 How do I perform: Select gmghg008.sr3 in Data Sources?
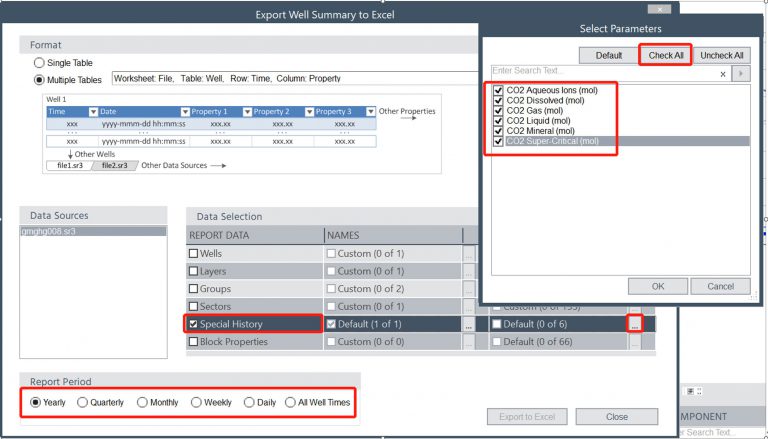(93, 231)
